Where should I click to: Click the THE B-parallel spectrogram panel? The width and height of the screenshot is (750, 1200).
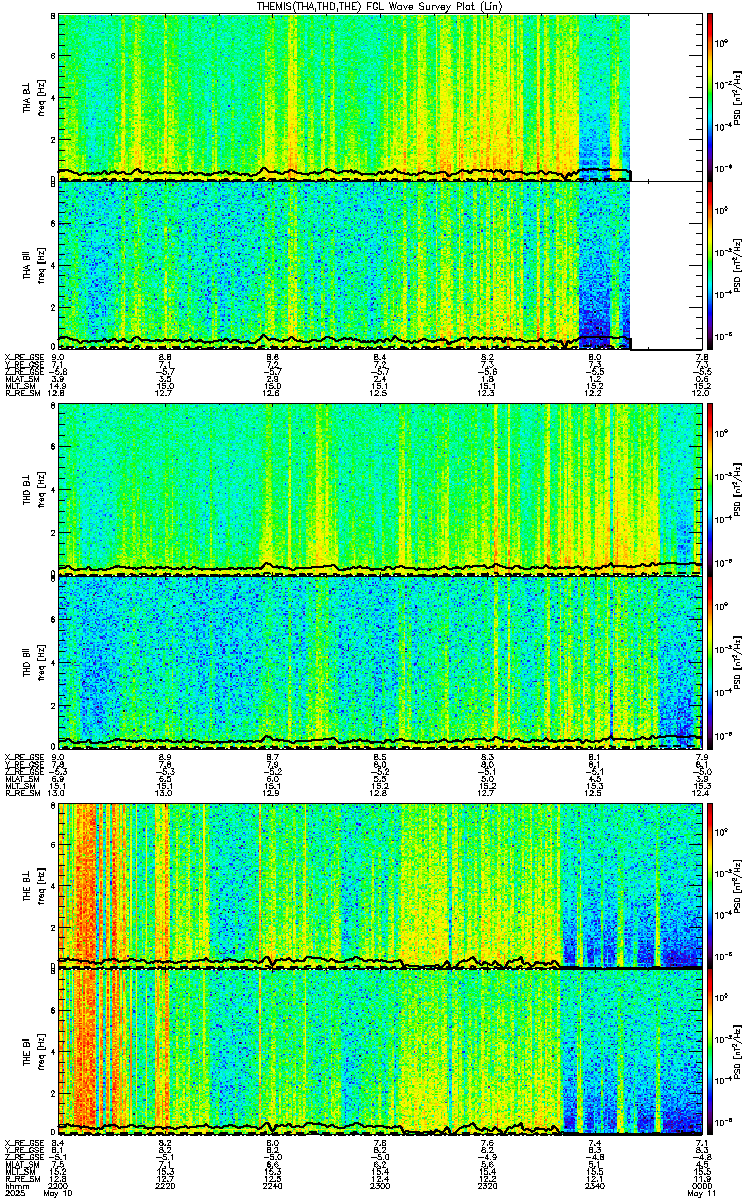point(379,1053)
